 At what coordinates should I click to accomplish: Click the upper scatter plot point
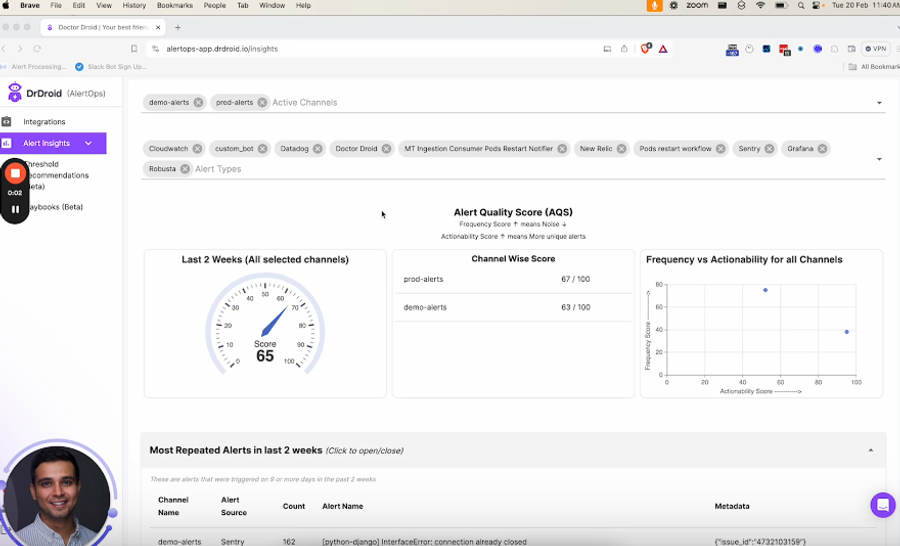[x=765, y=290]
